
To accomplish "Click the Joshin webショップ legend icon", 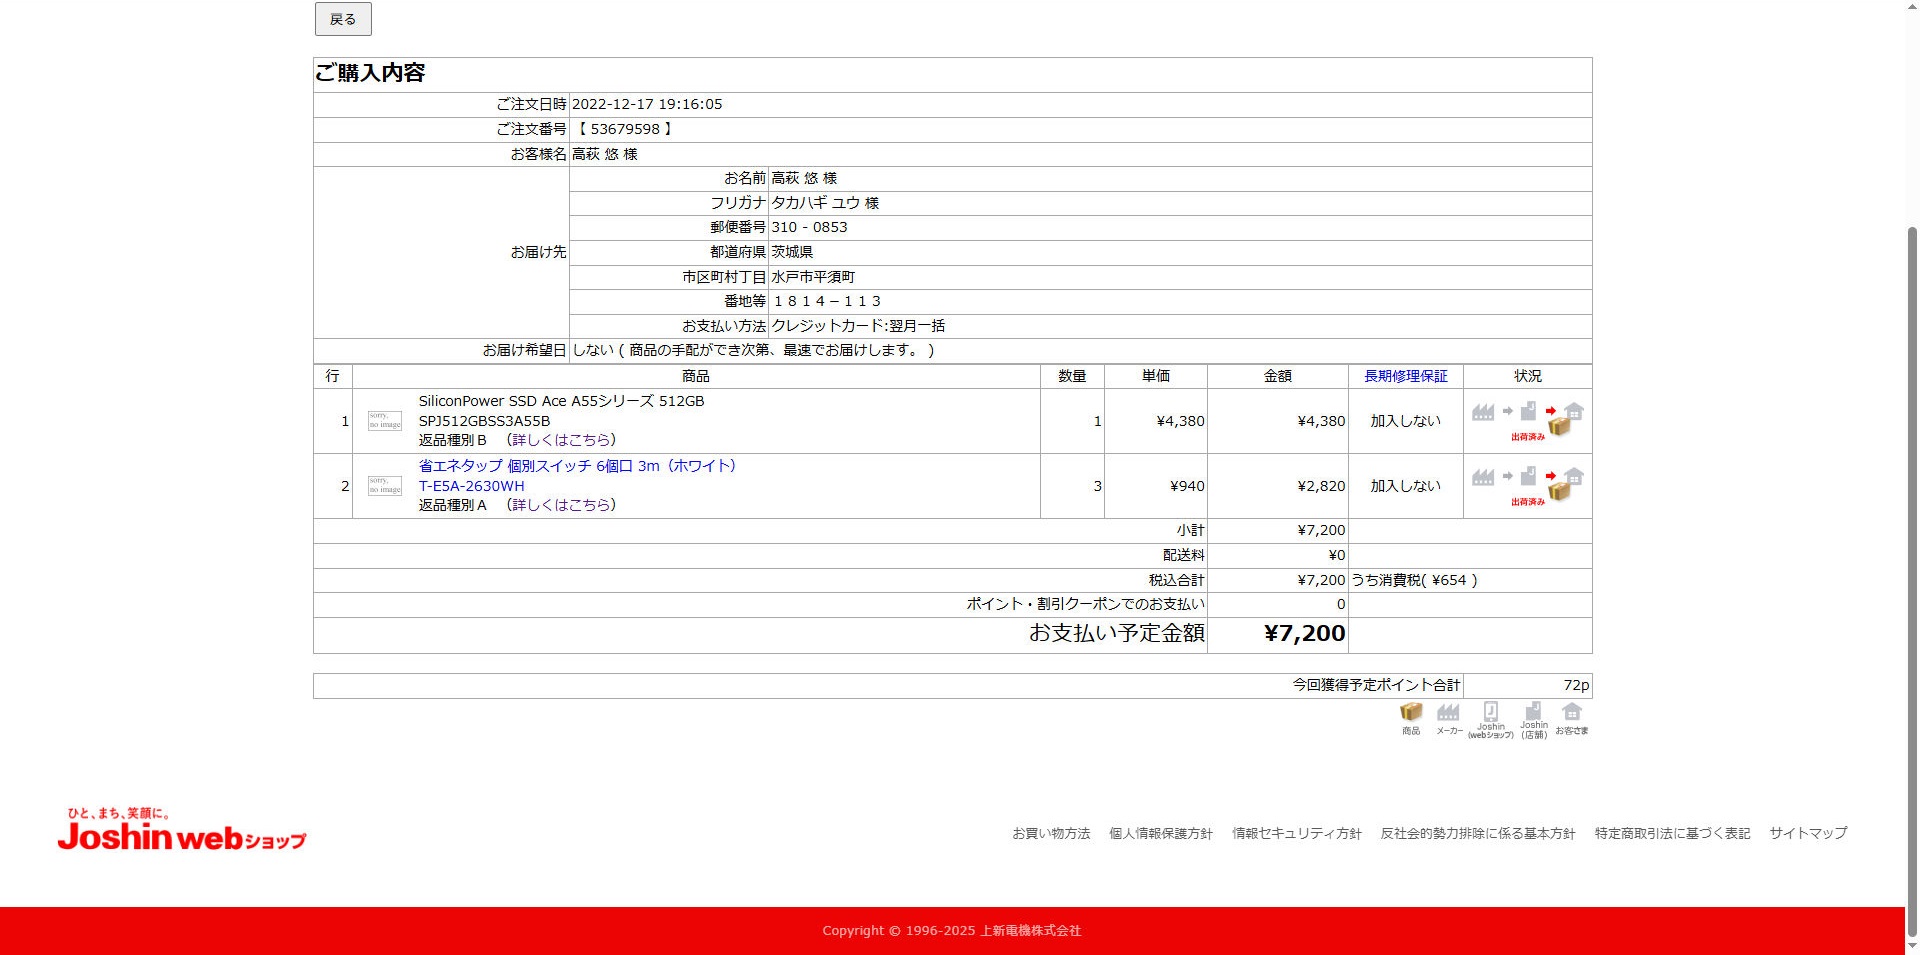I will (x=1490, y=712).
